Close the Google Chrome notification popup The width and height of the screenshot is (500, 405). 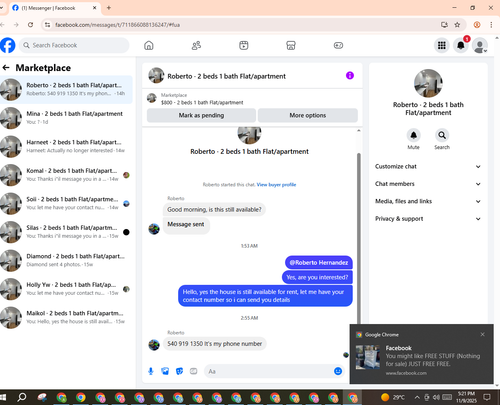(482, 334)
